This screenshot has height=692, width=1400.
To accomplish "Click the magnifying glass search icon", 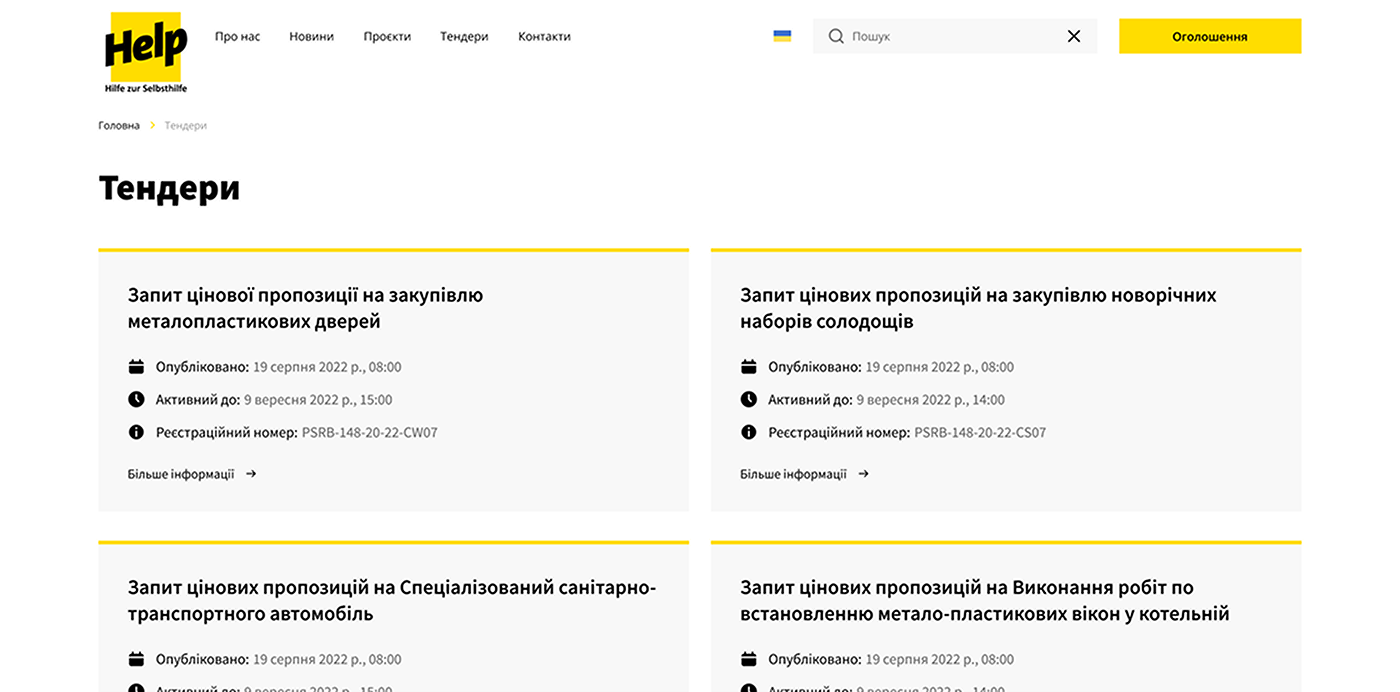I will [x=836, y=36].
